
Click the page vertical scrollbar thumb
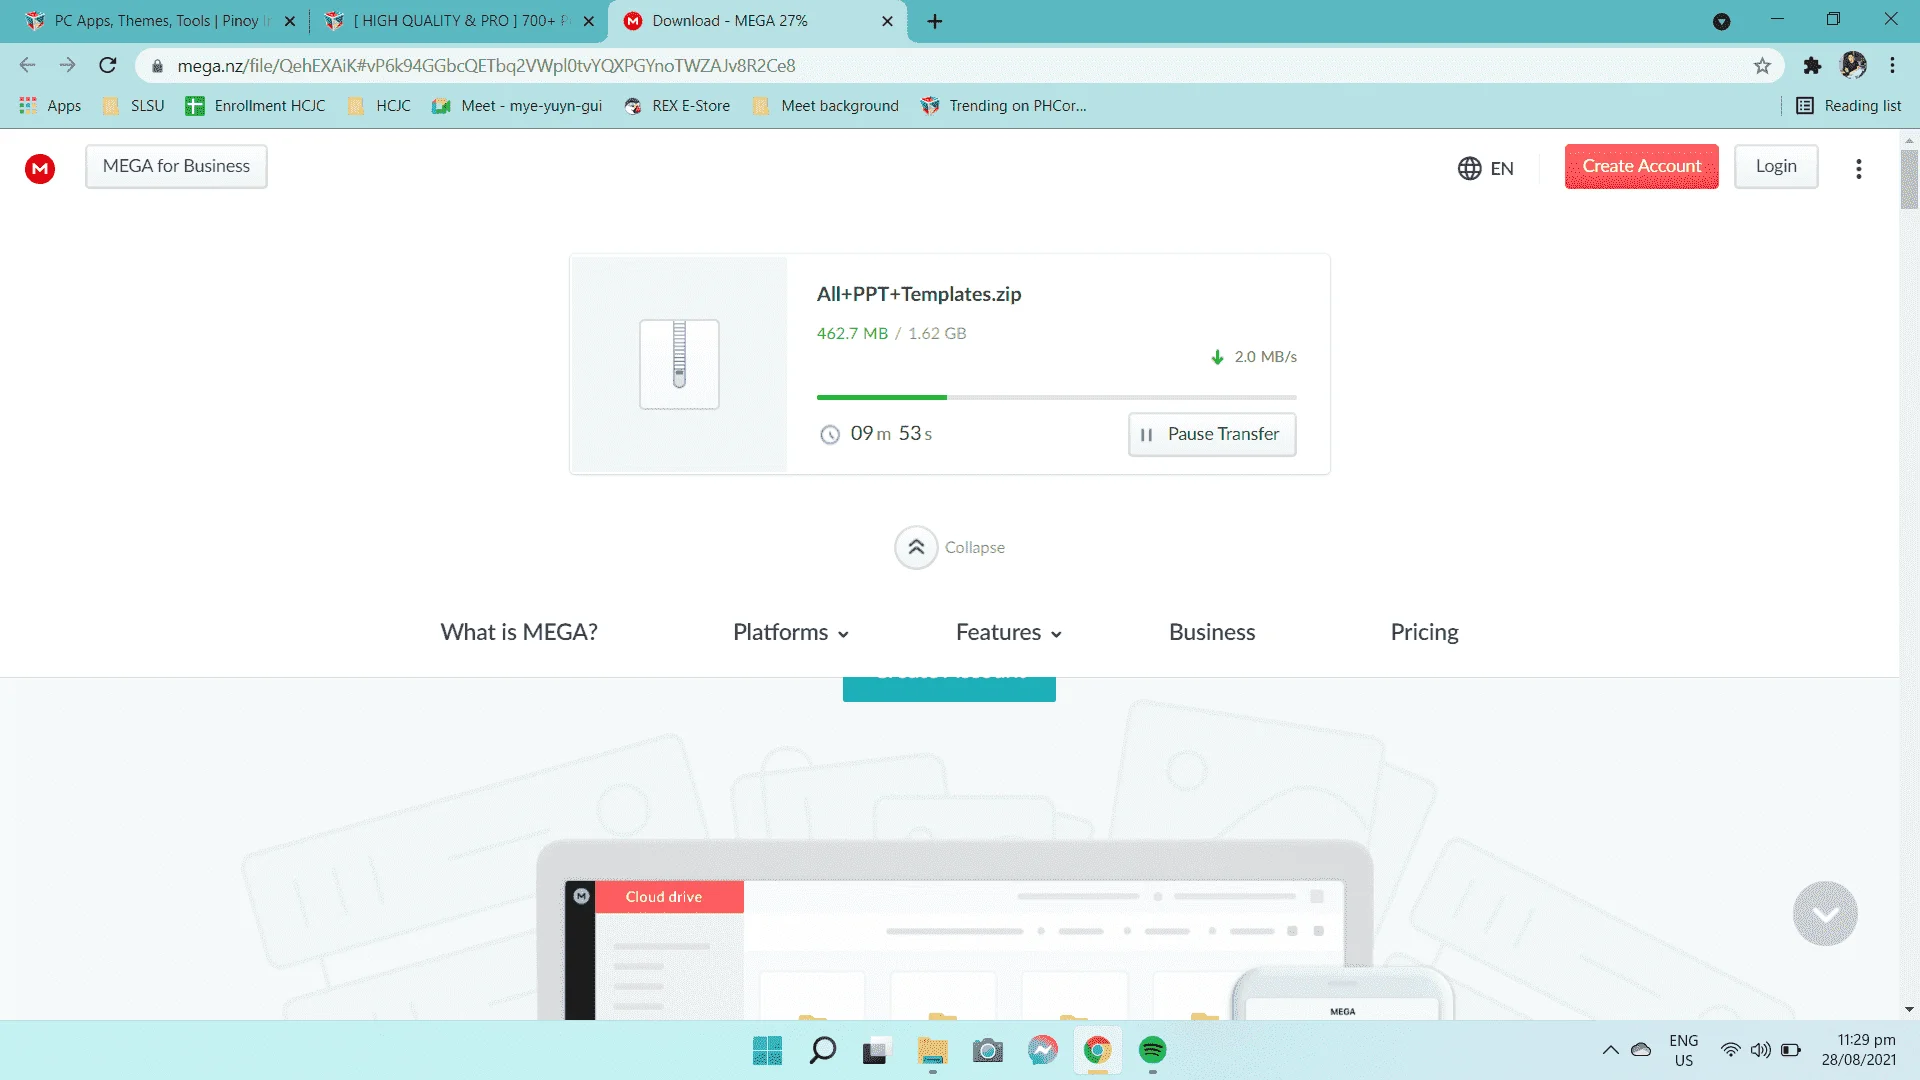tap(1909, 178)
